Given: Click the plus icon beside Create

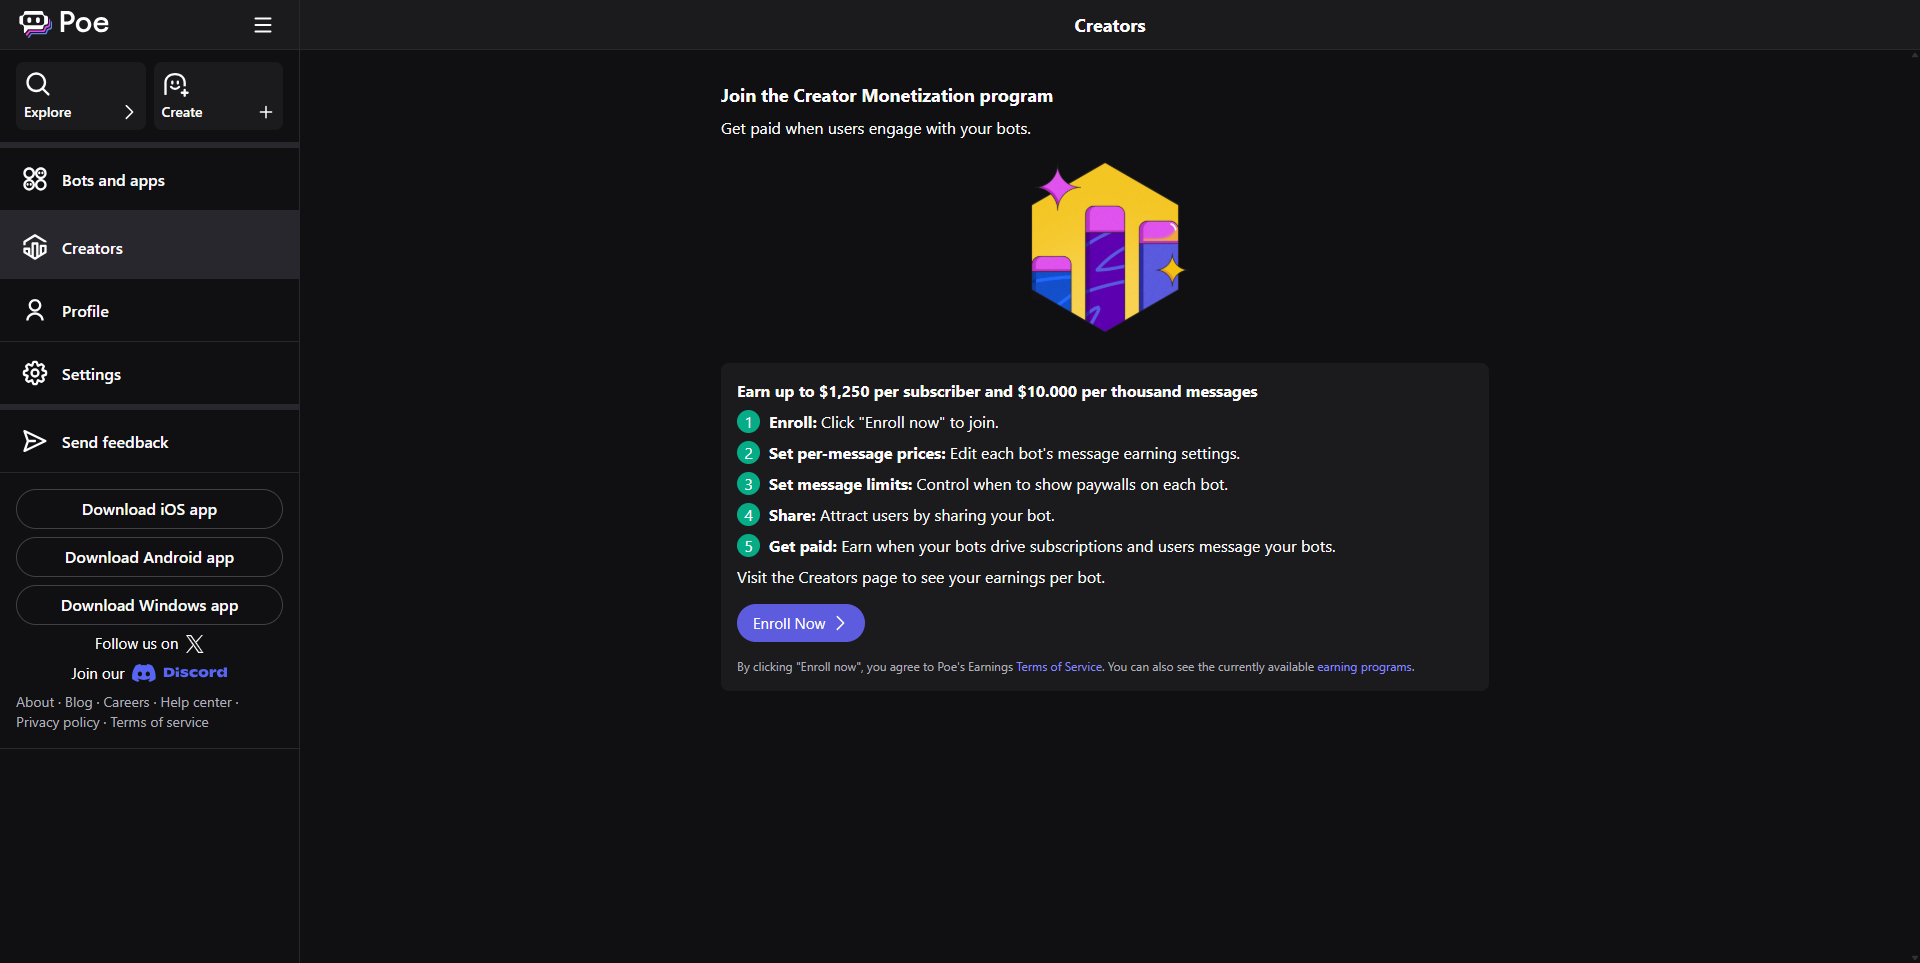Looking at the screenshot, I should coord(266,112).
